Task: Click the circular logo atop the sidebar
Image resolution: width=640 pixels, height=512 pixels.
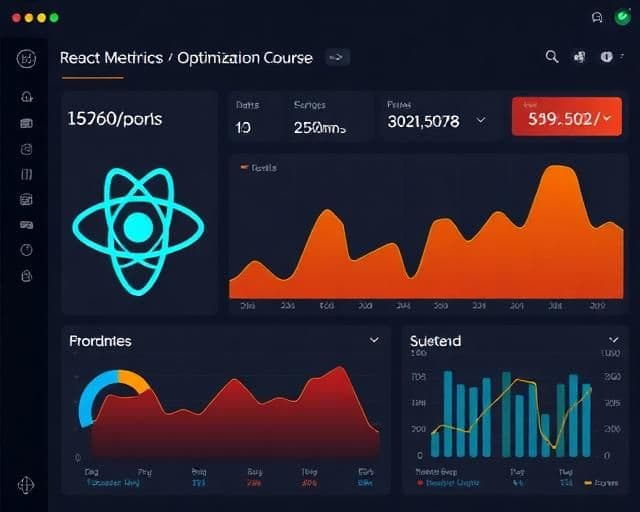Action: (26, 58)
